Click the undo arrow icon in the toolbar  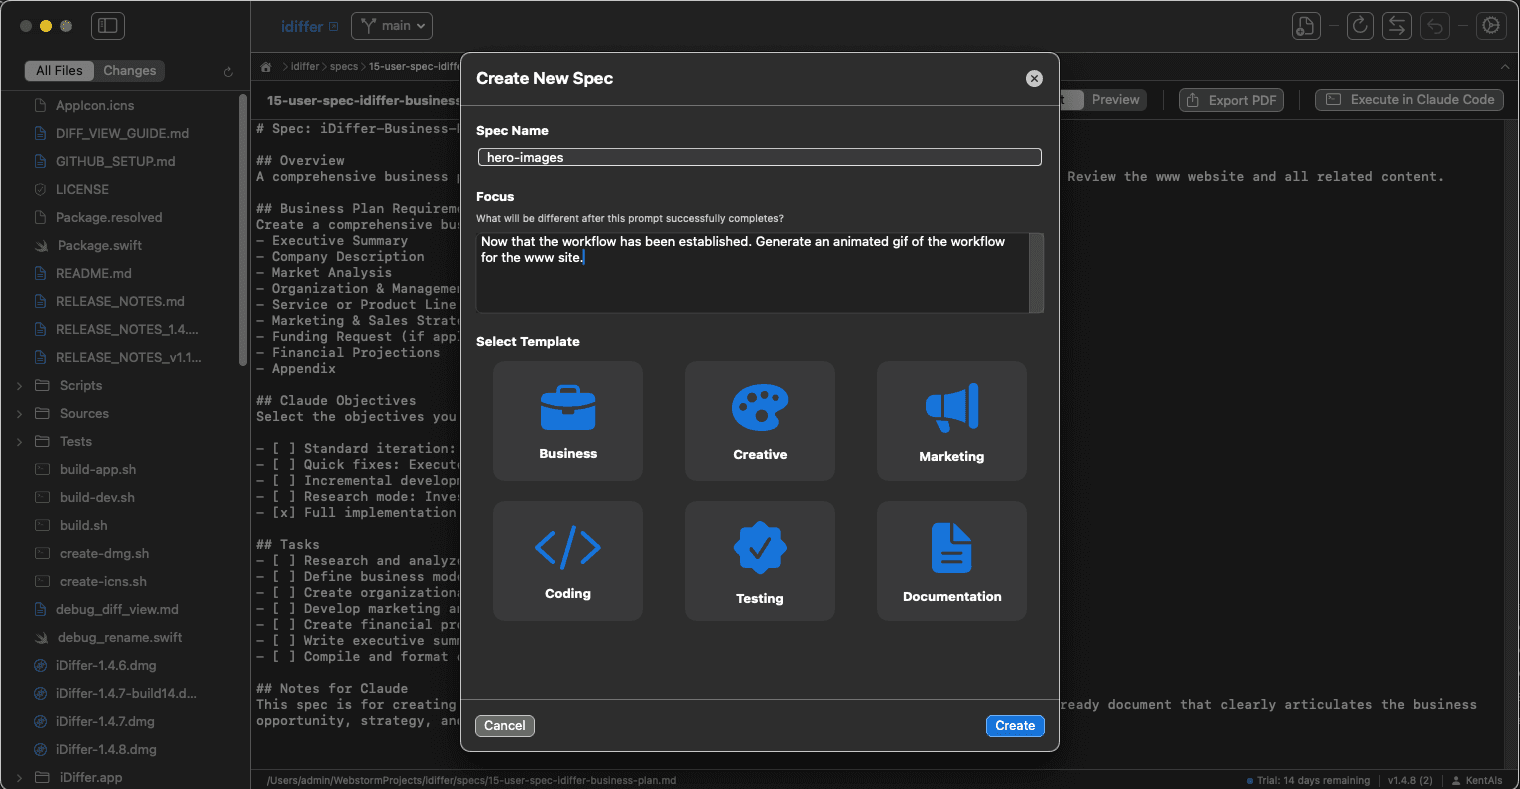[x=1435, y=25]
